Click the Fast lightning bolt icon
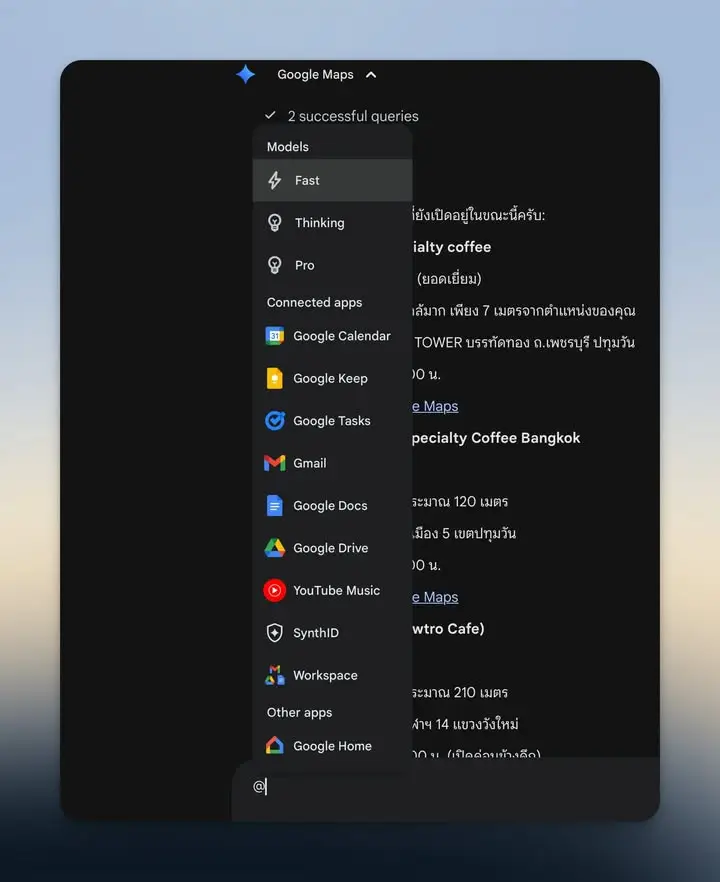The image size is (720, 882). tap(274, 181)
